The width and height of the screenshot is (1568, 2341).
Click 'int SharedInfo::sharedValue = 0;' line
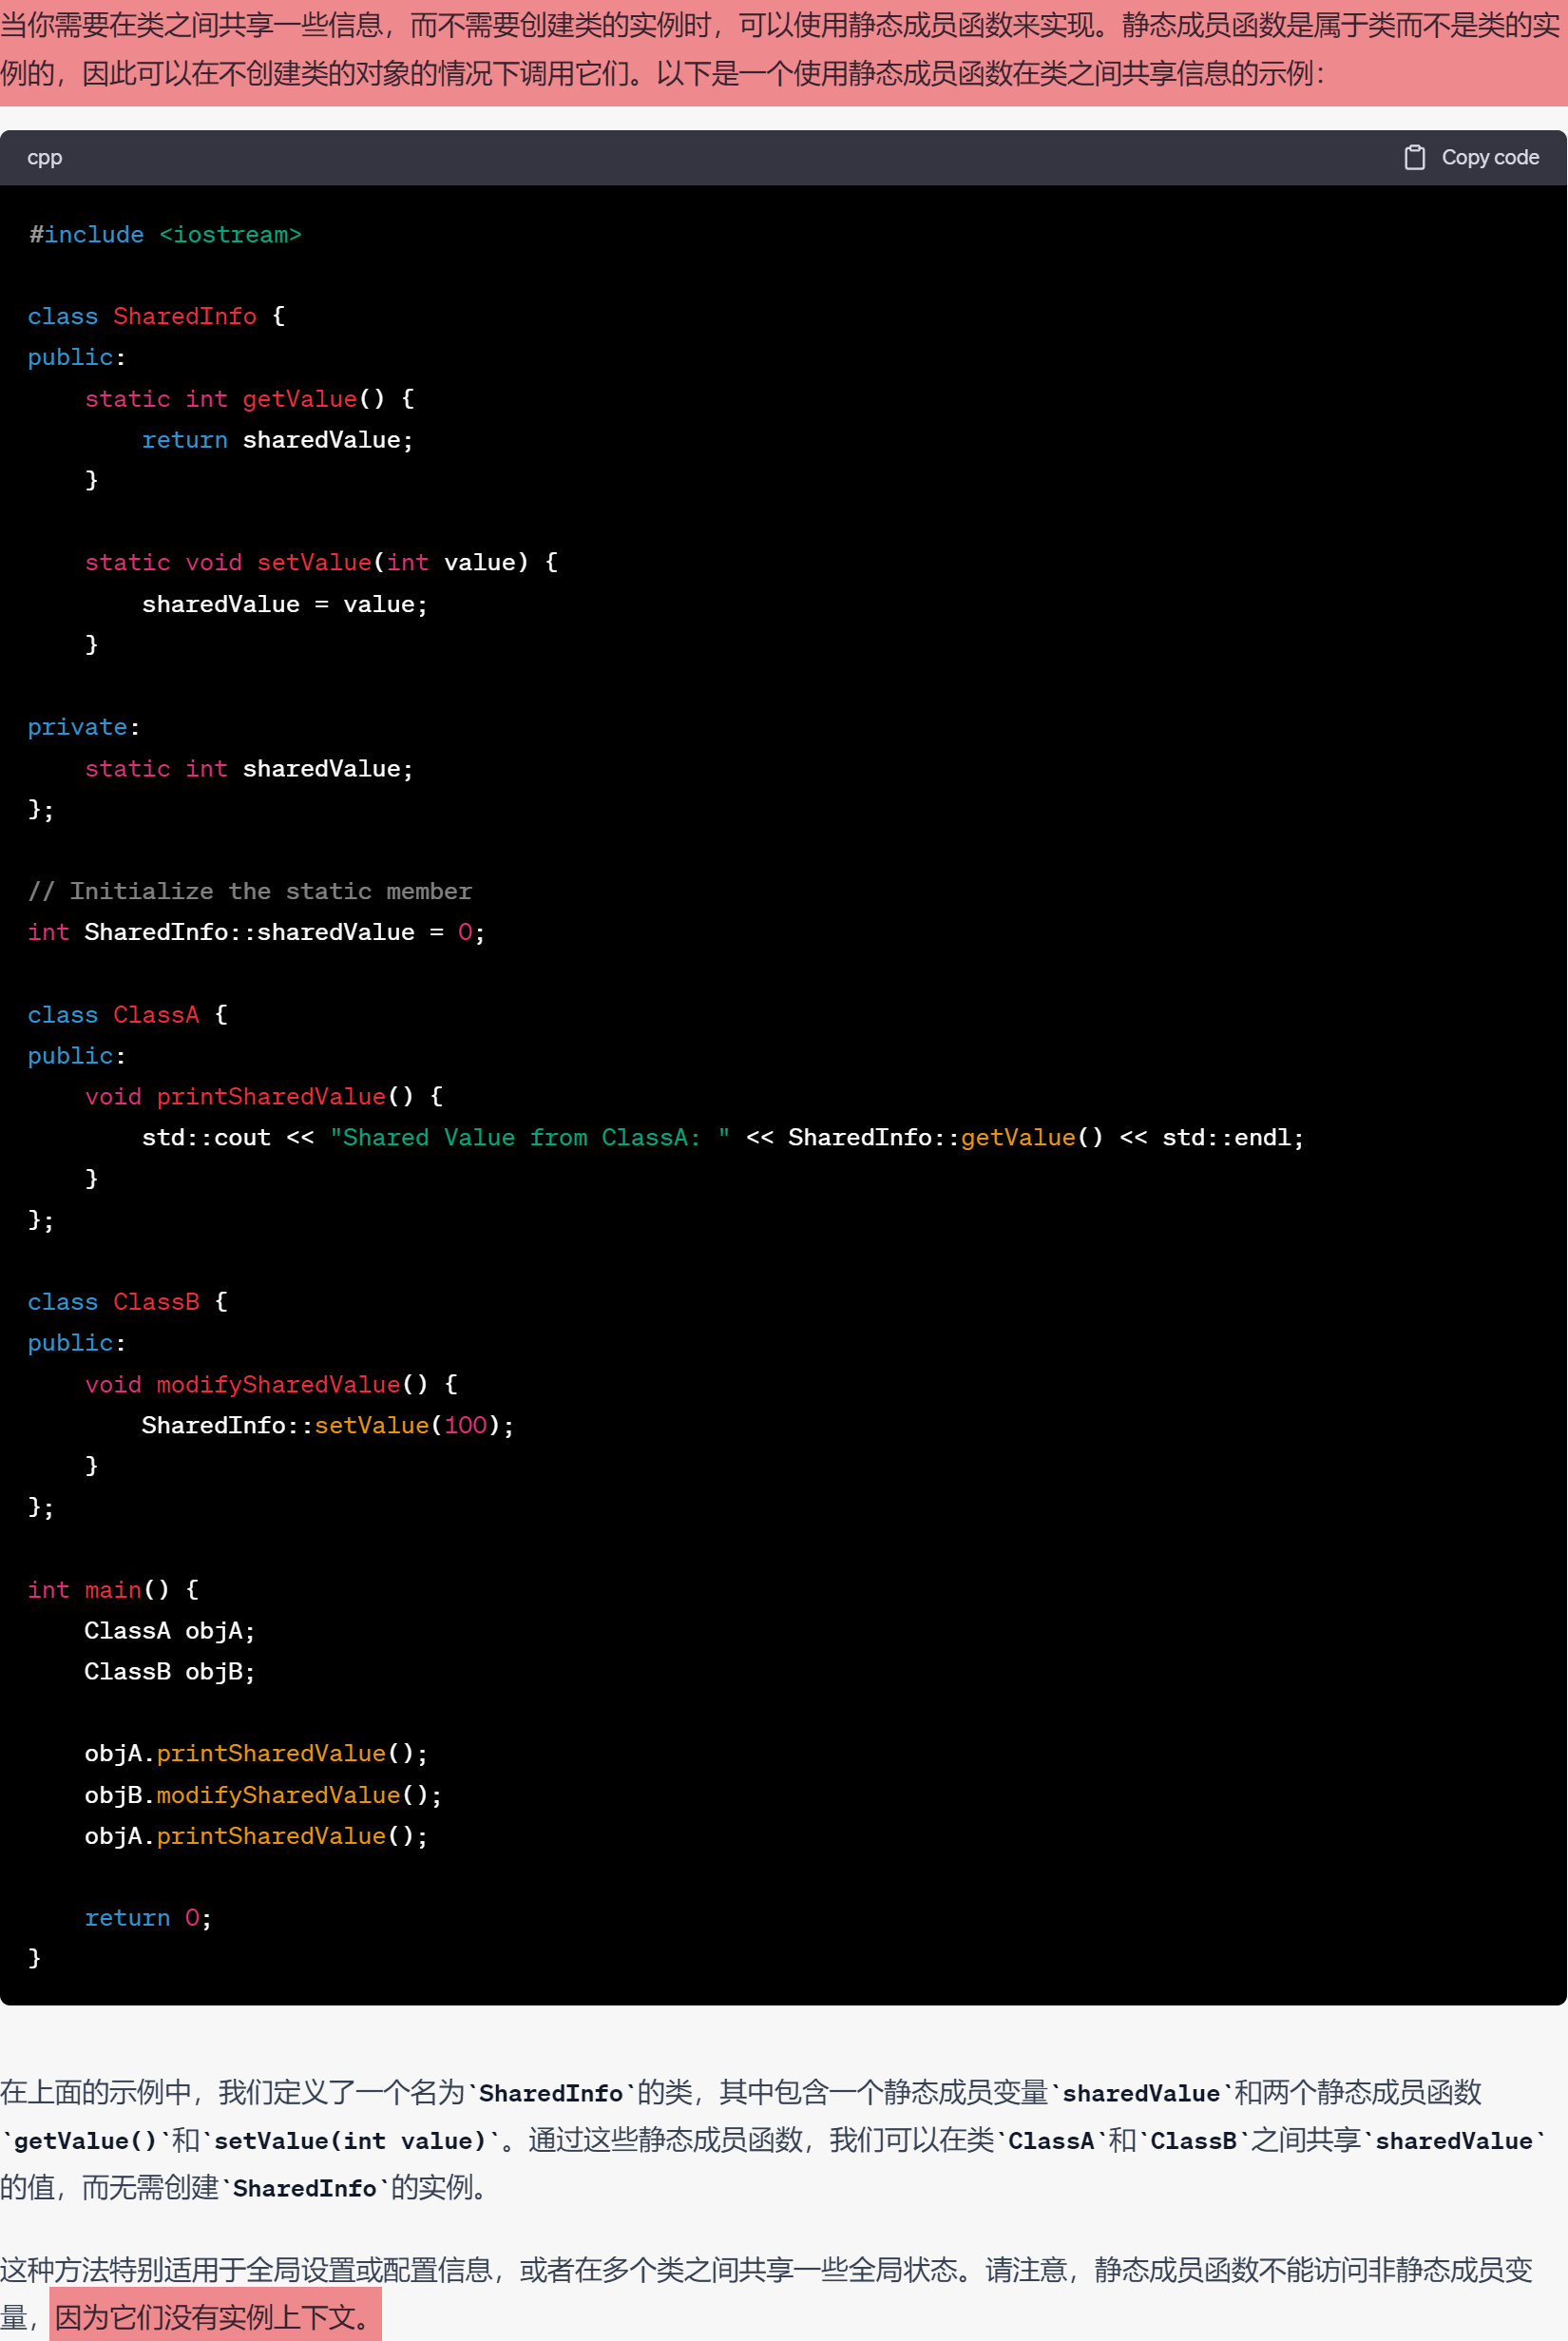[257, 933]
